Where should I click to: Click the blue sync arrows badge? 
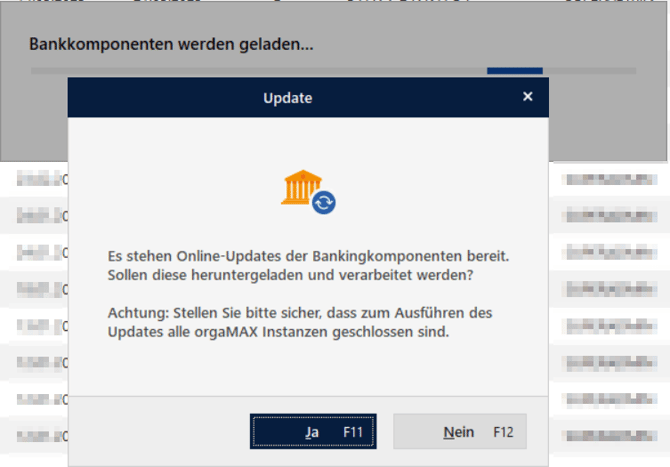tap(324, 203)
